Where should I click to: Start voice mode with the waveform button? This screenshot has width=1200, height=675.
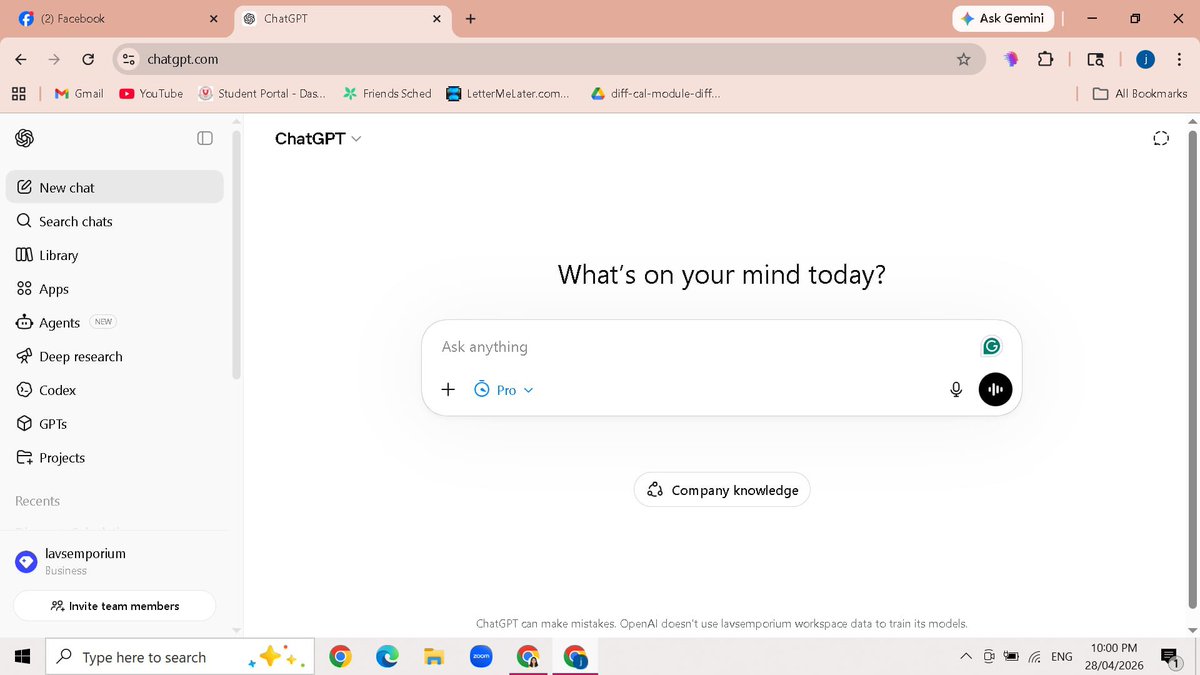pyautogui.click(x=995, y=390)
